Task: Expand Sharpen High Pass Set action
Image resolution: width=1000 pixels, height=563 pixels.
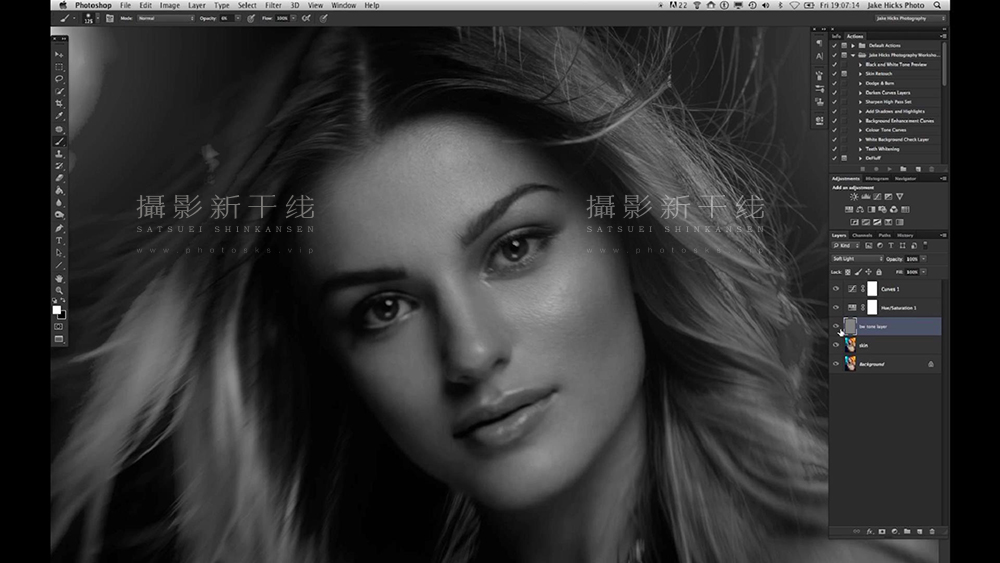Action: tap(860, 101)
